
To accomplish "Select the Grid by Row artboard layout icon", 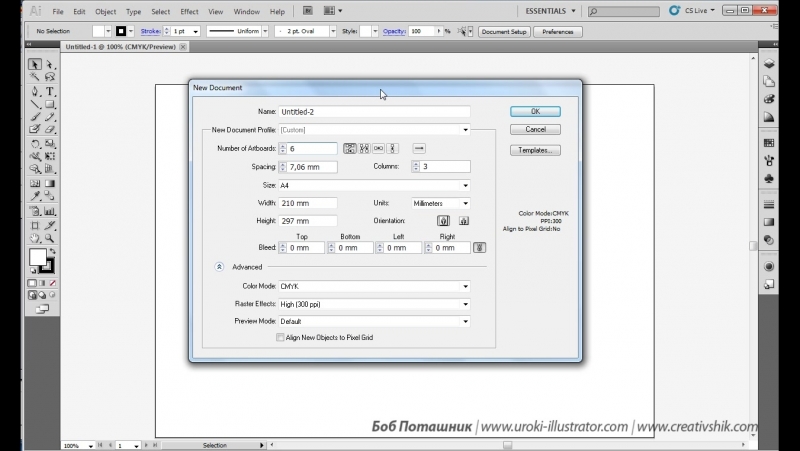I will 350,148.
